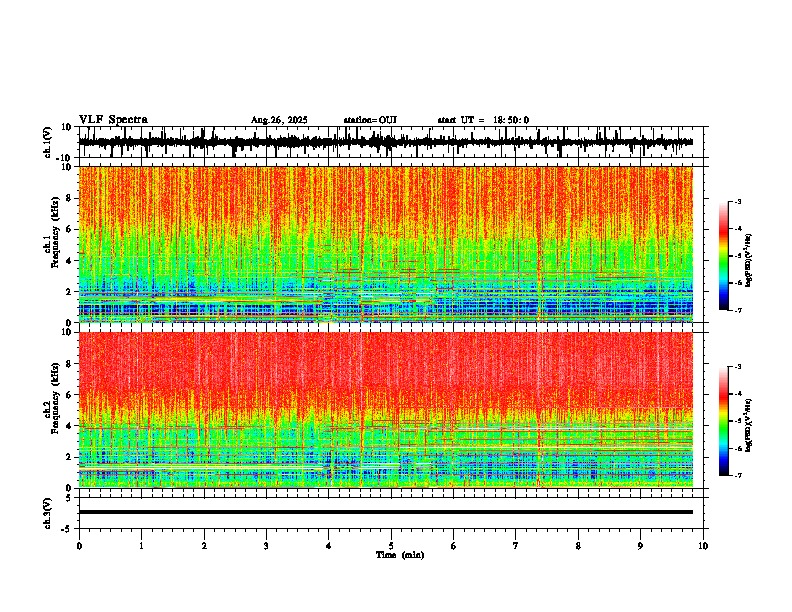Click the time-axis tick label "2"
This screenshot has height=612, width=792.
click(204, 546)
